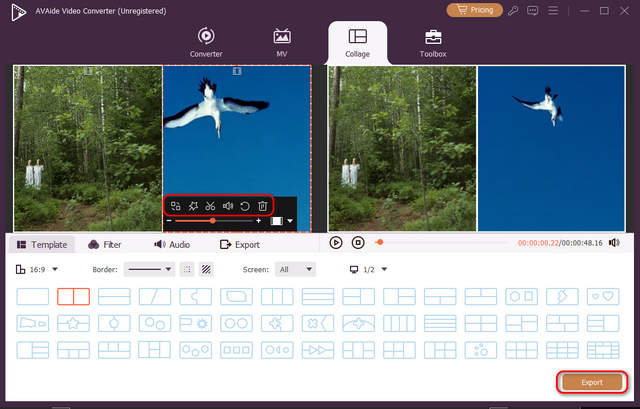Toggle the dotted border style option

(x=187, y=269)
